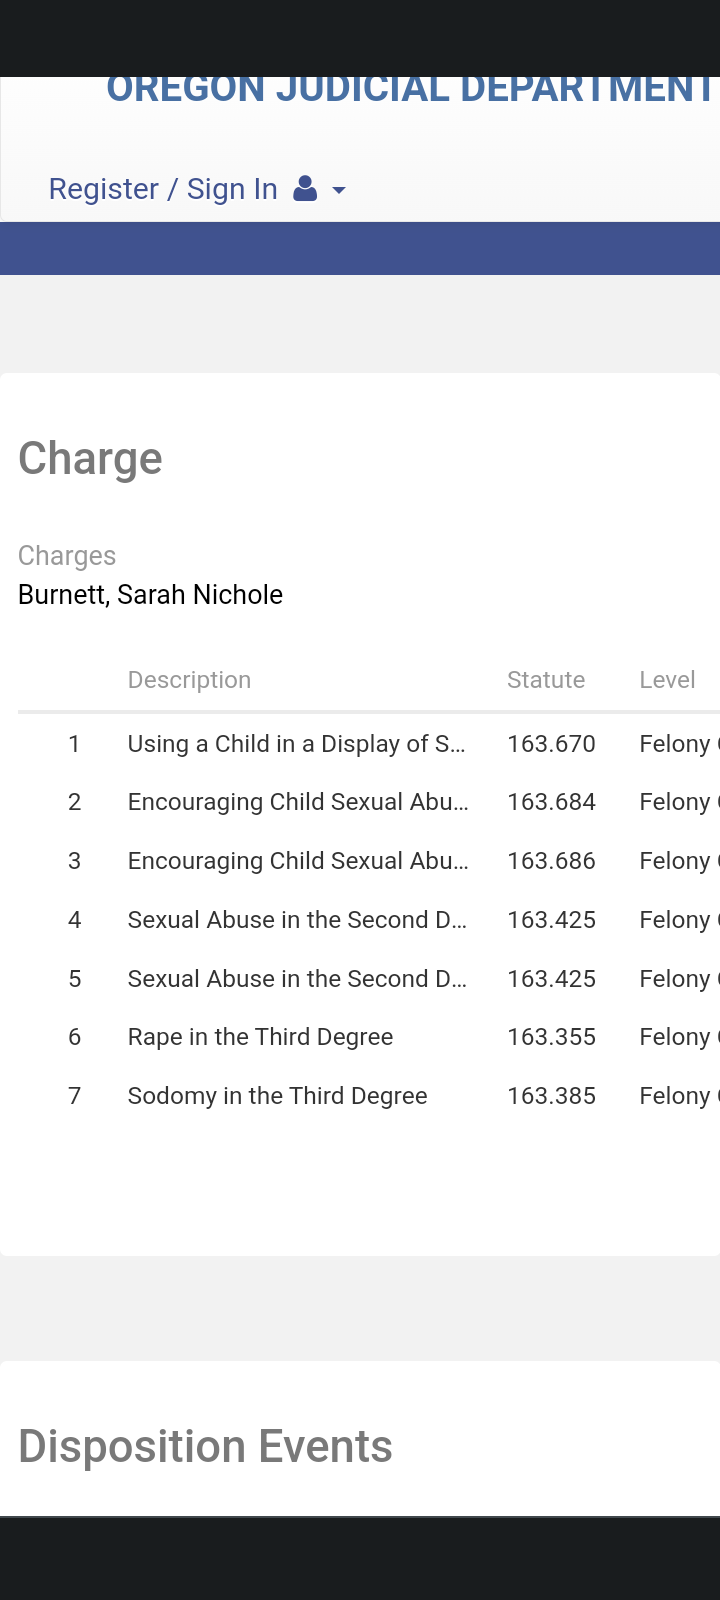The height and width of the screenshot is (1600, 720).
Task: Click charge 5 Sexual Abuse description
Action: [297, 979]
